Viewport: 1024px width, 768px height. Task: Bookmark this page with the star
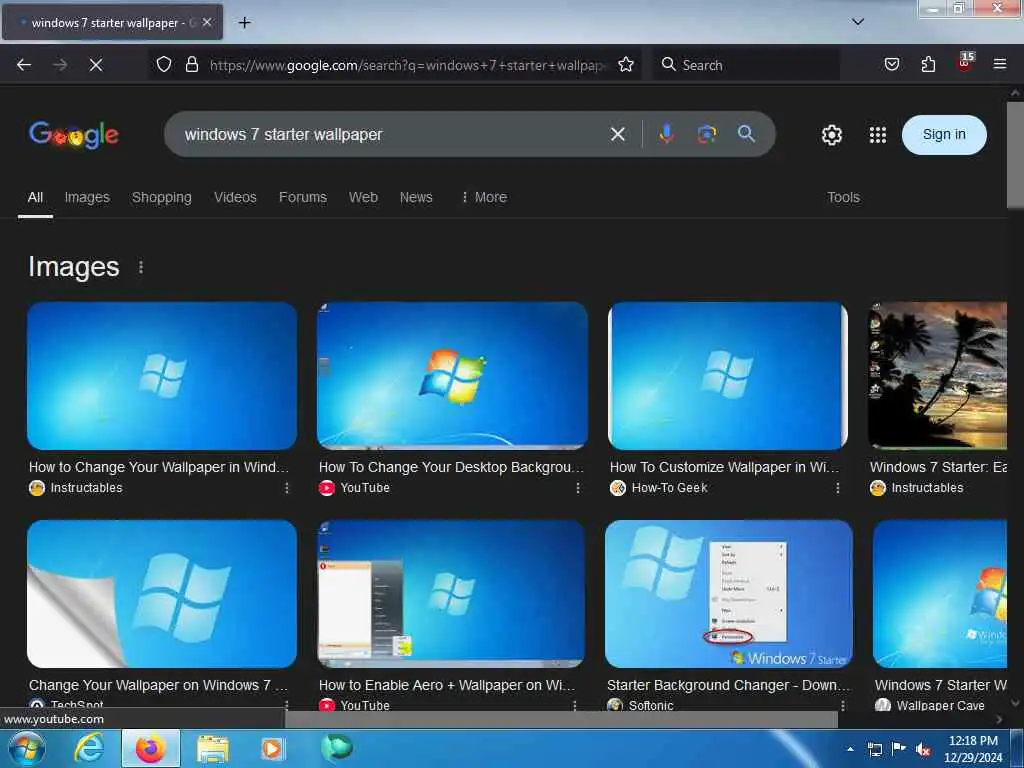click(x=626, y=64)
